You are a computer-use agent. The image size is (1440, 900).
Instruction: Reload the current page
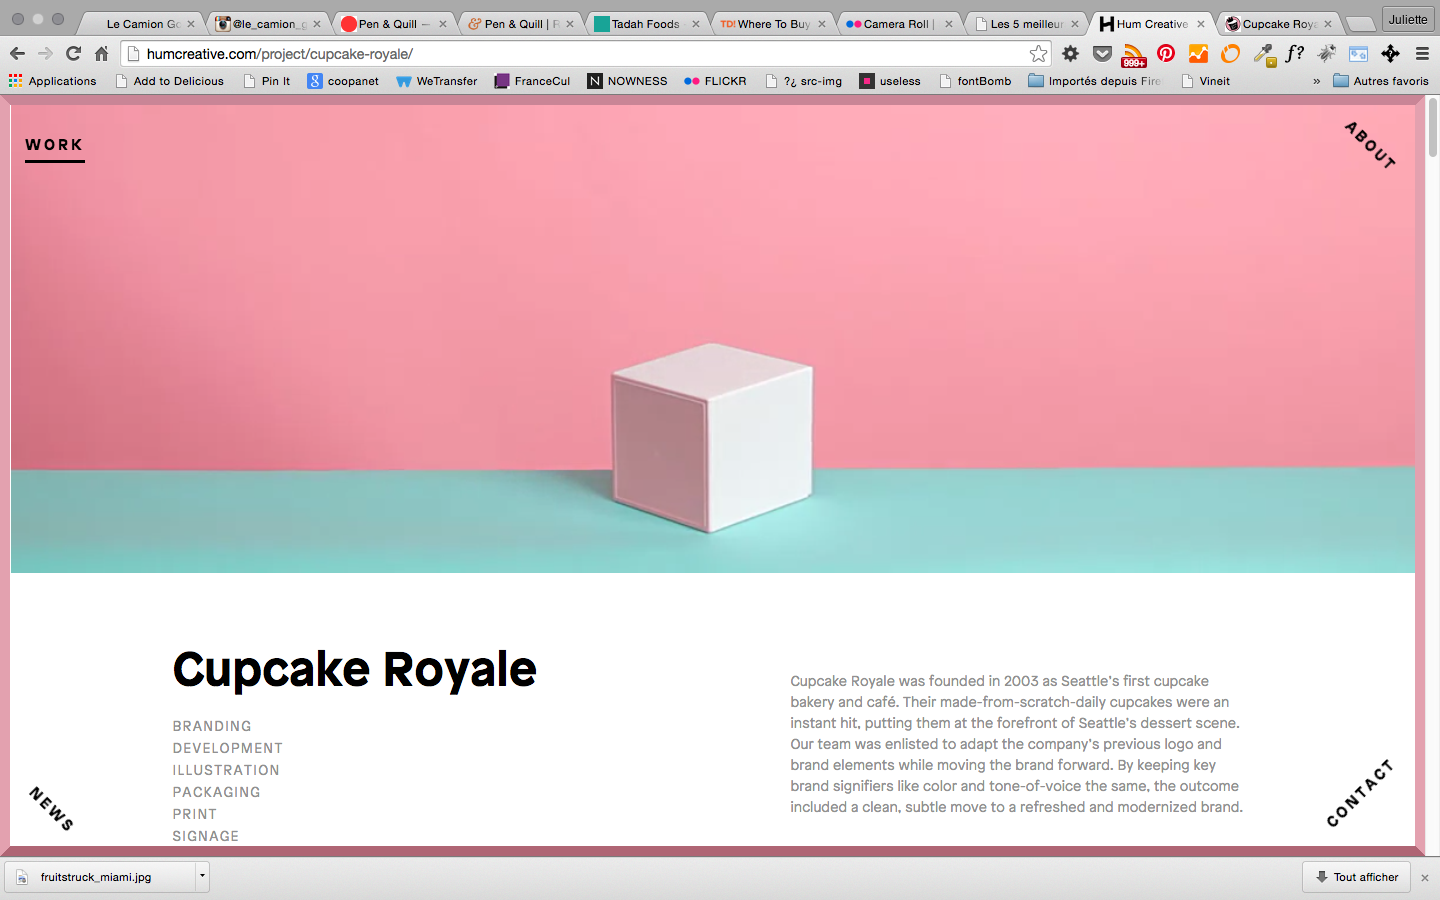pyautogui.click(x=73, y=53)
